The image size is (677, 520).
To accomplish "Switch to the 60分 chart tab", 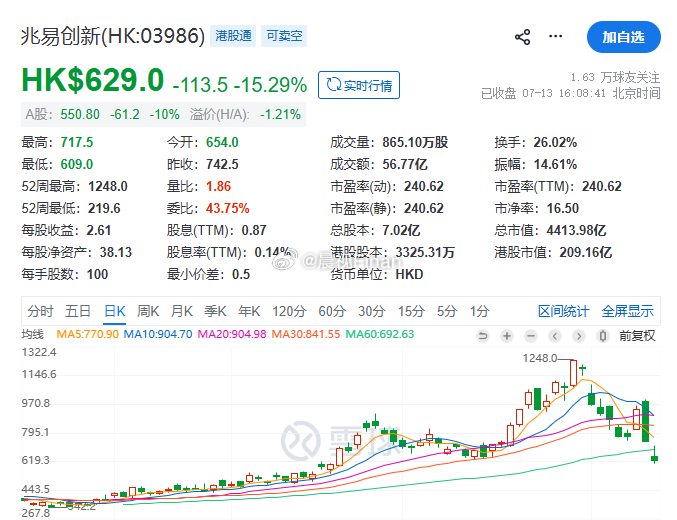I will (x=332, y=311).
